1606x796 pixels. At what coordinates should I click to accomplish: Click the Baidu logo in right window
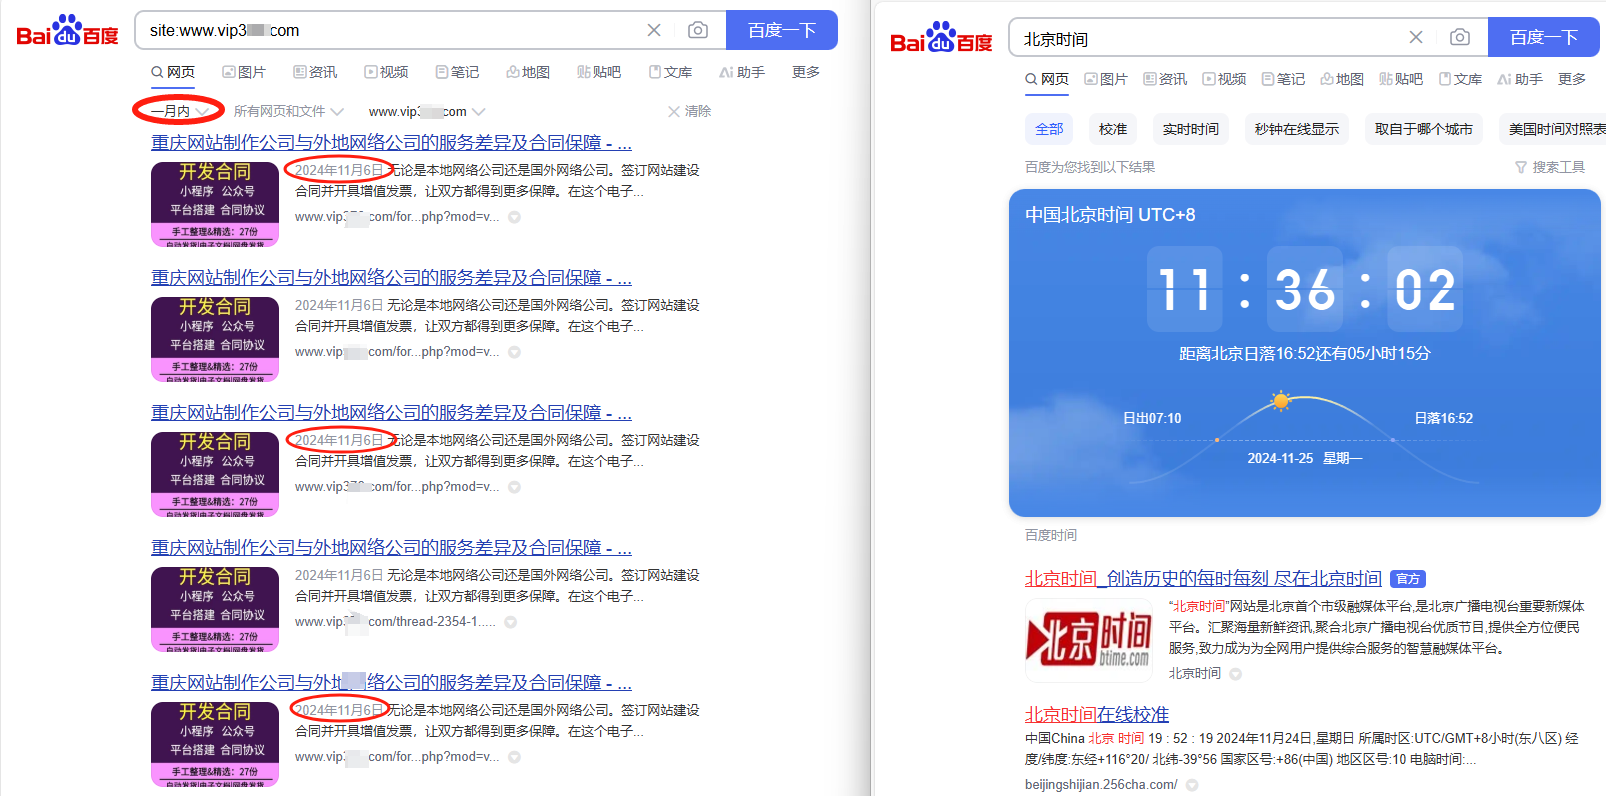coord(941,39)
